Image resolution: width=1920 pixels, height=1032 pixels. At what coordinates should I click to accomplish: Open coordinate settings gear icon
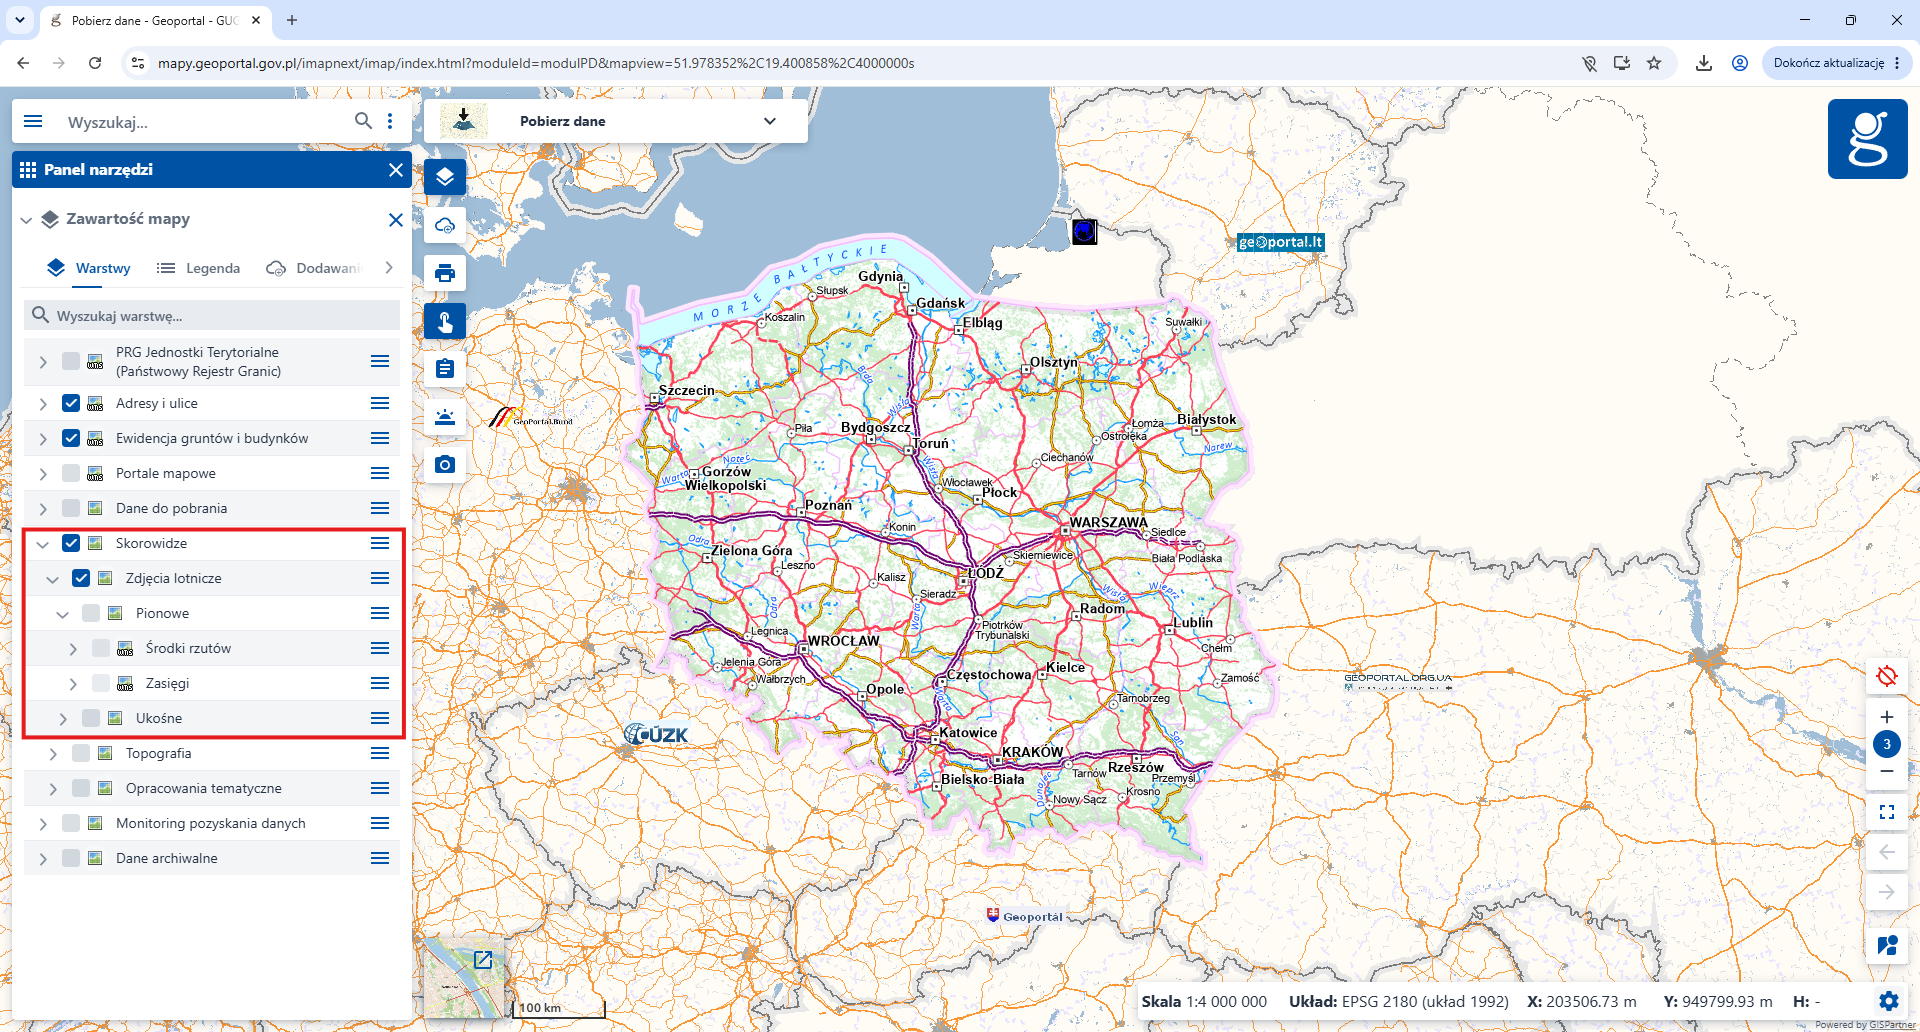[x=1888, y=1001]
